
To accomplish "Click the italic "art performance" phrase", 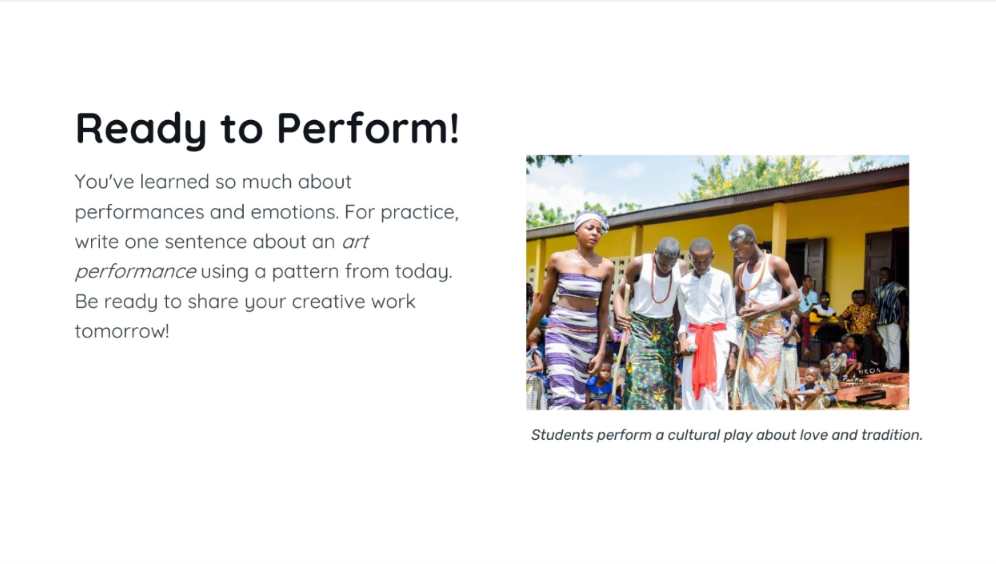I will point(135,271).
